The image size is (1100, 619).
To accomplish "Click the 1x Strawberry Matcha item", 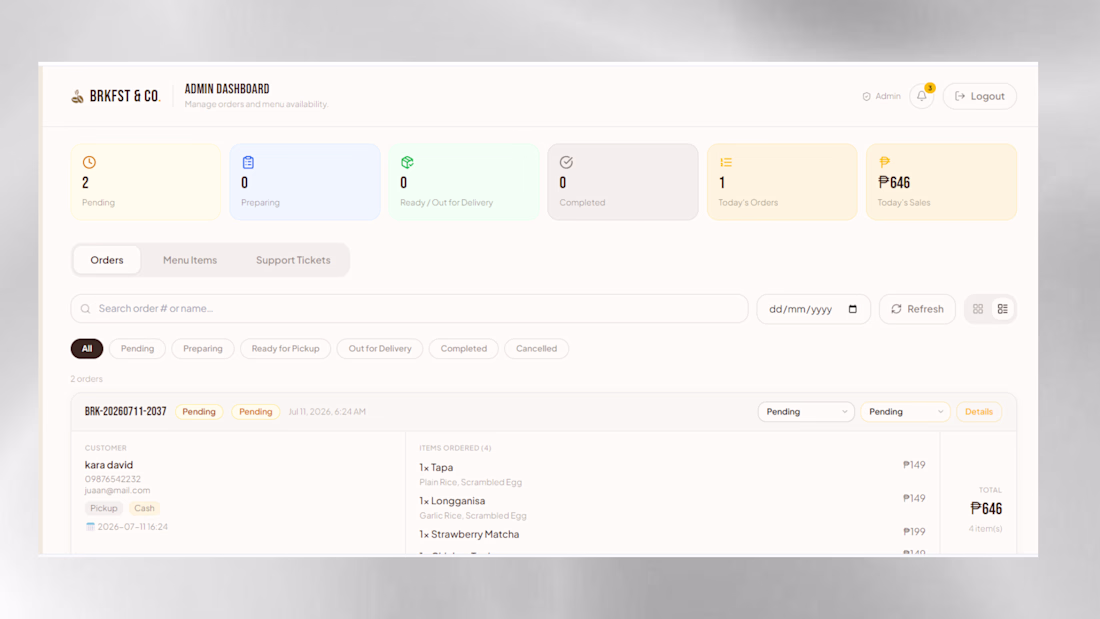I will click(469, 535).
